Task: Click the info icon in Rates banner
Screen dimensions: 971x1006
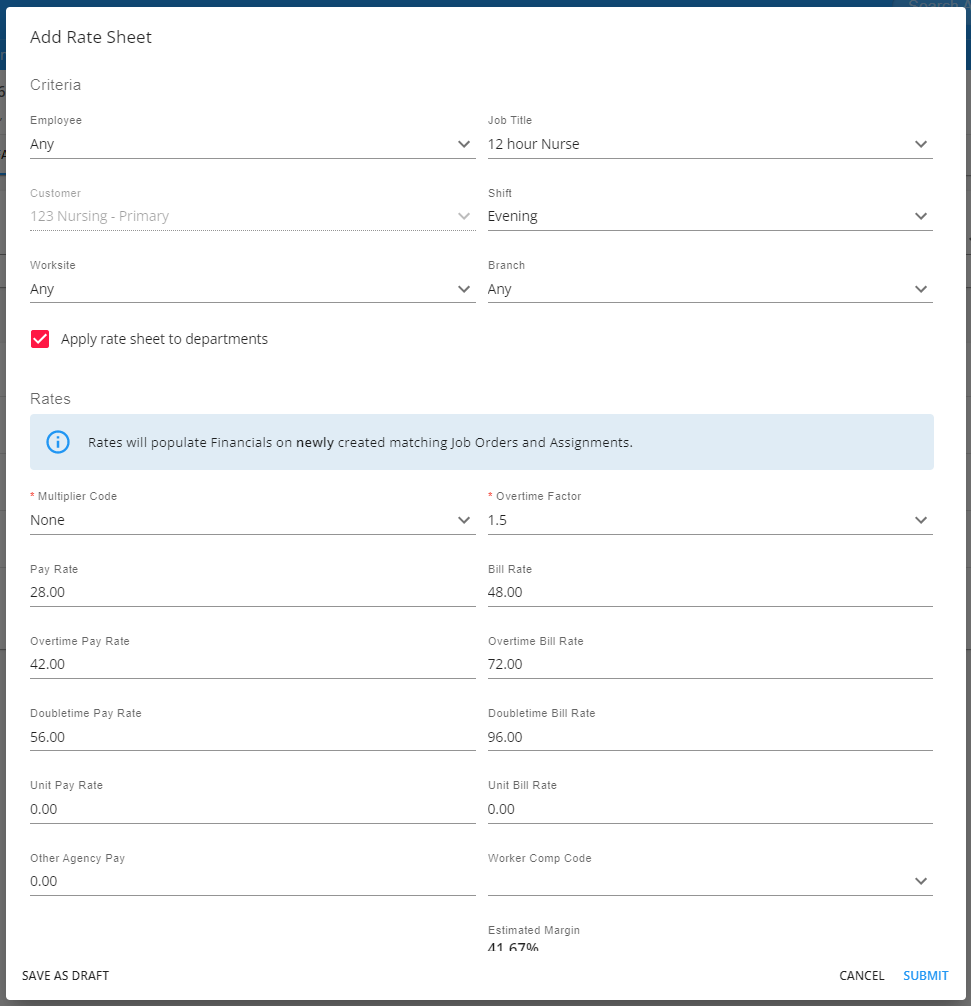Action: (59, 442)
